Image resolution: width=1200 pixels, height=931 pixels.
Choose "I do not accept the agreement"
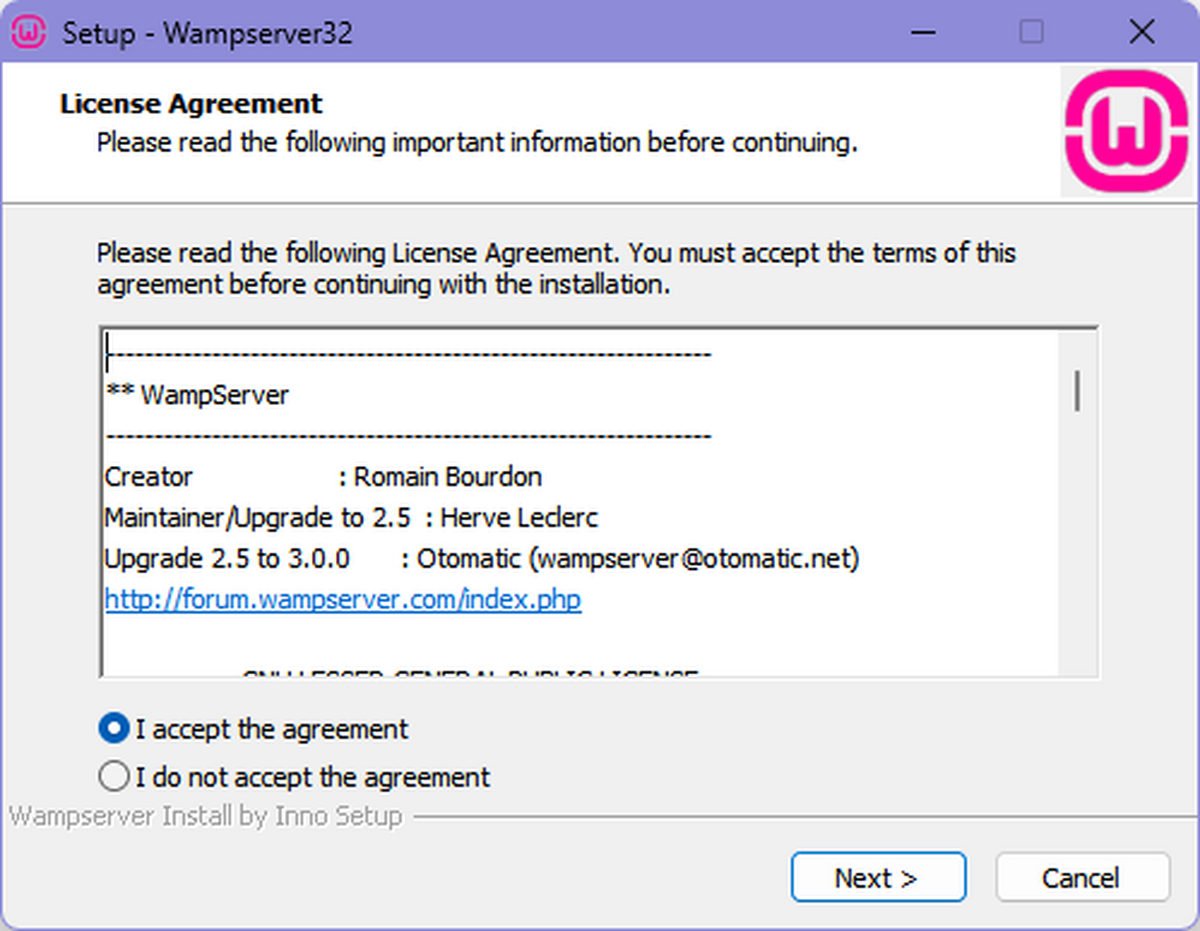pyautogui.click(x=115, y=777)
